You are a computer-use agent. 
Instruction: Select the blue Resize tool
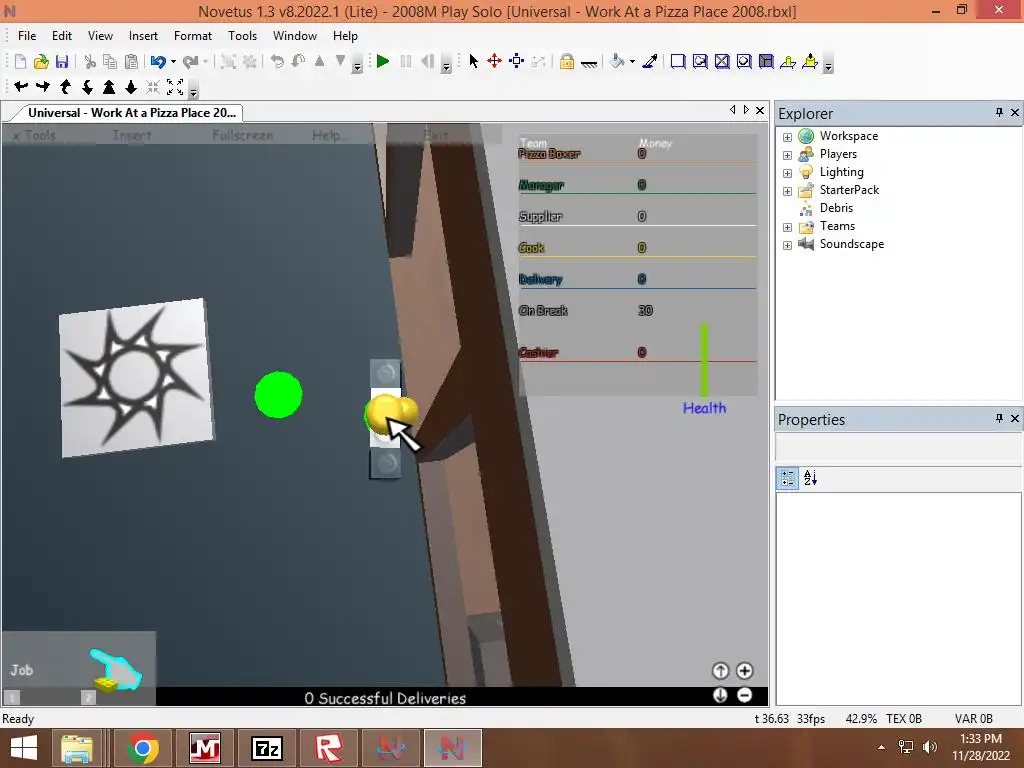[x=517, y=61]
